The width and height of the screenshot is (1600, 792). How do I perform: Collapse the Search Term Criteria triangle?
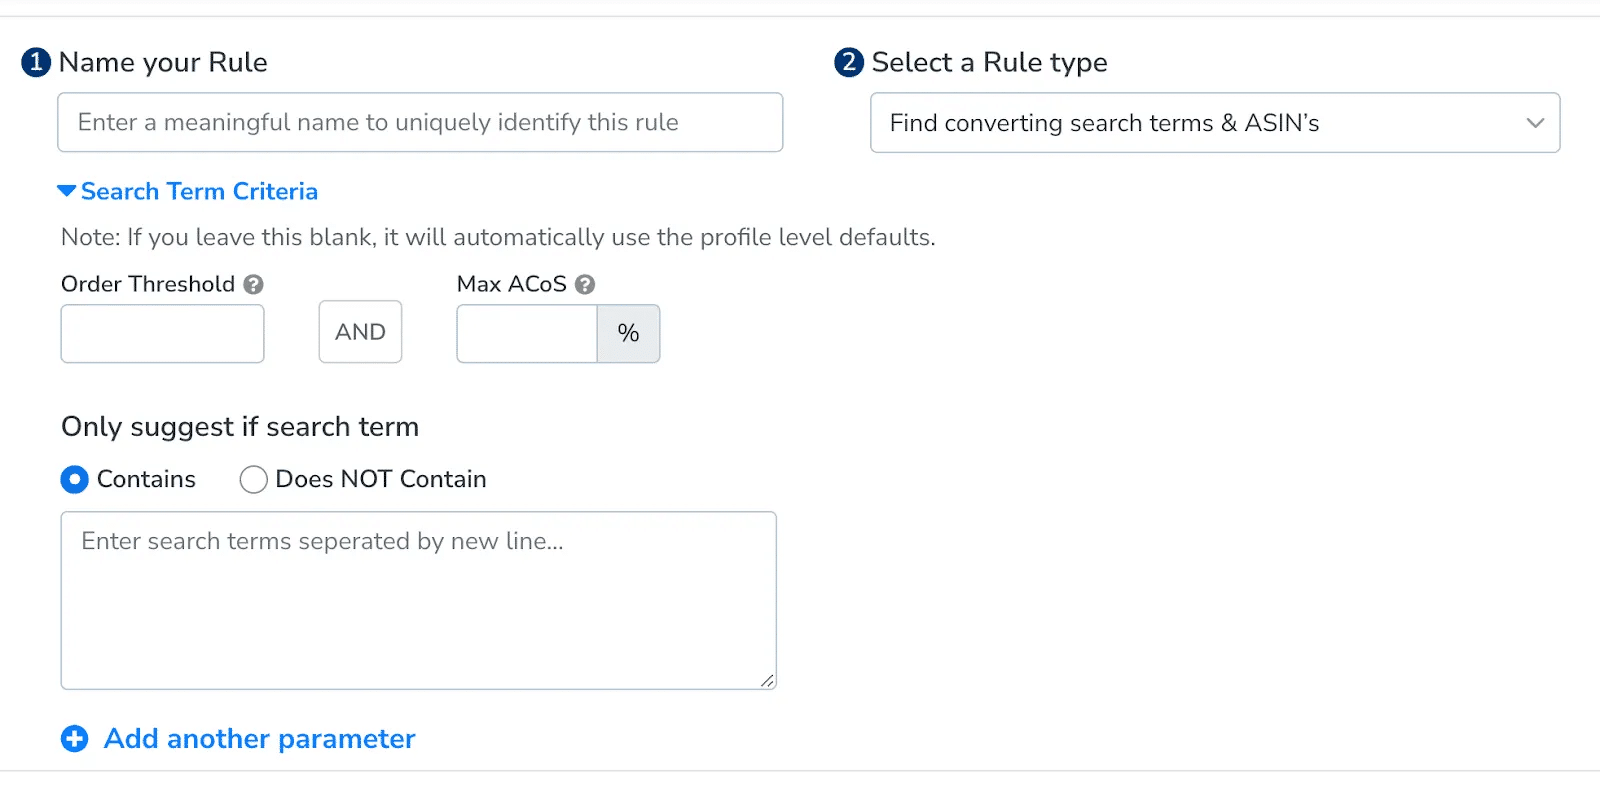[x=67, y=191]
